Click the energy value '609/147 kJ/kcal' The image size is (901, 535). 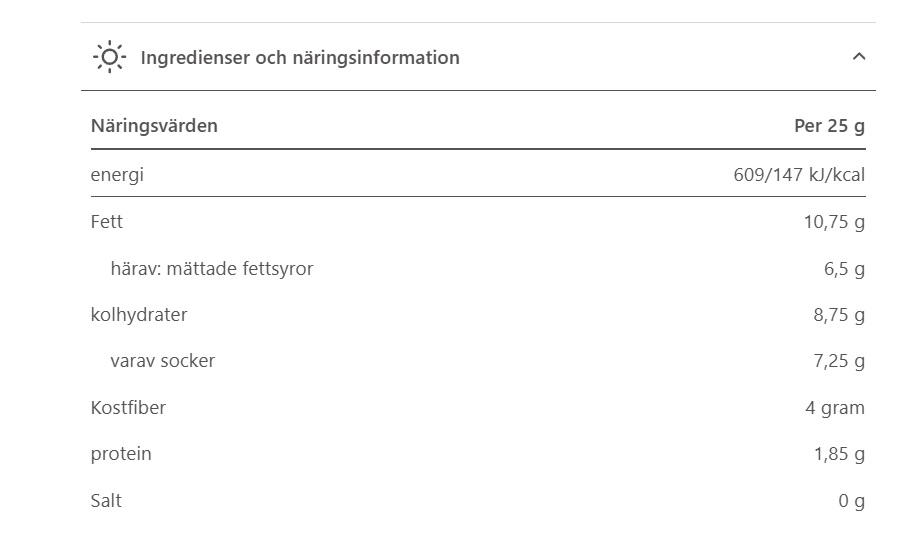pos(799,176)
